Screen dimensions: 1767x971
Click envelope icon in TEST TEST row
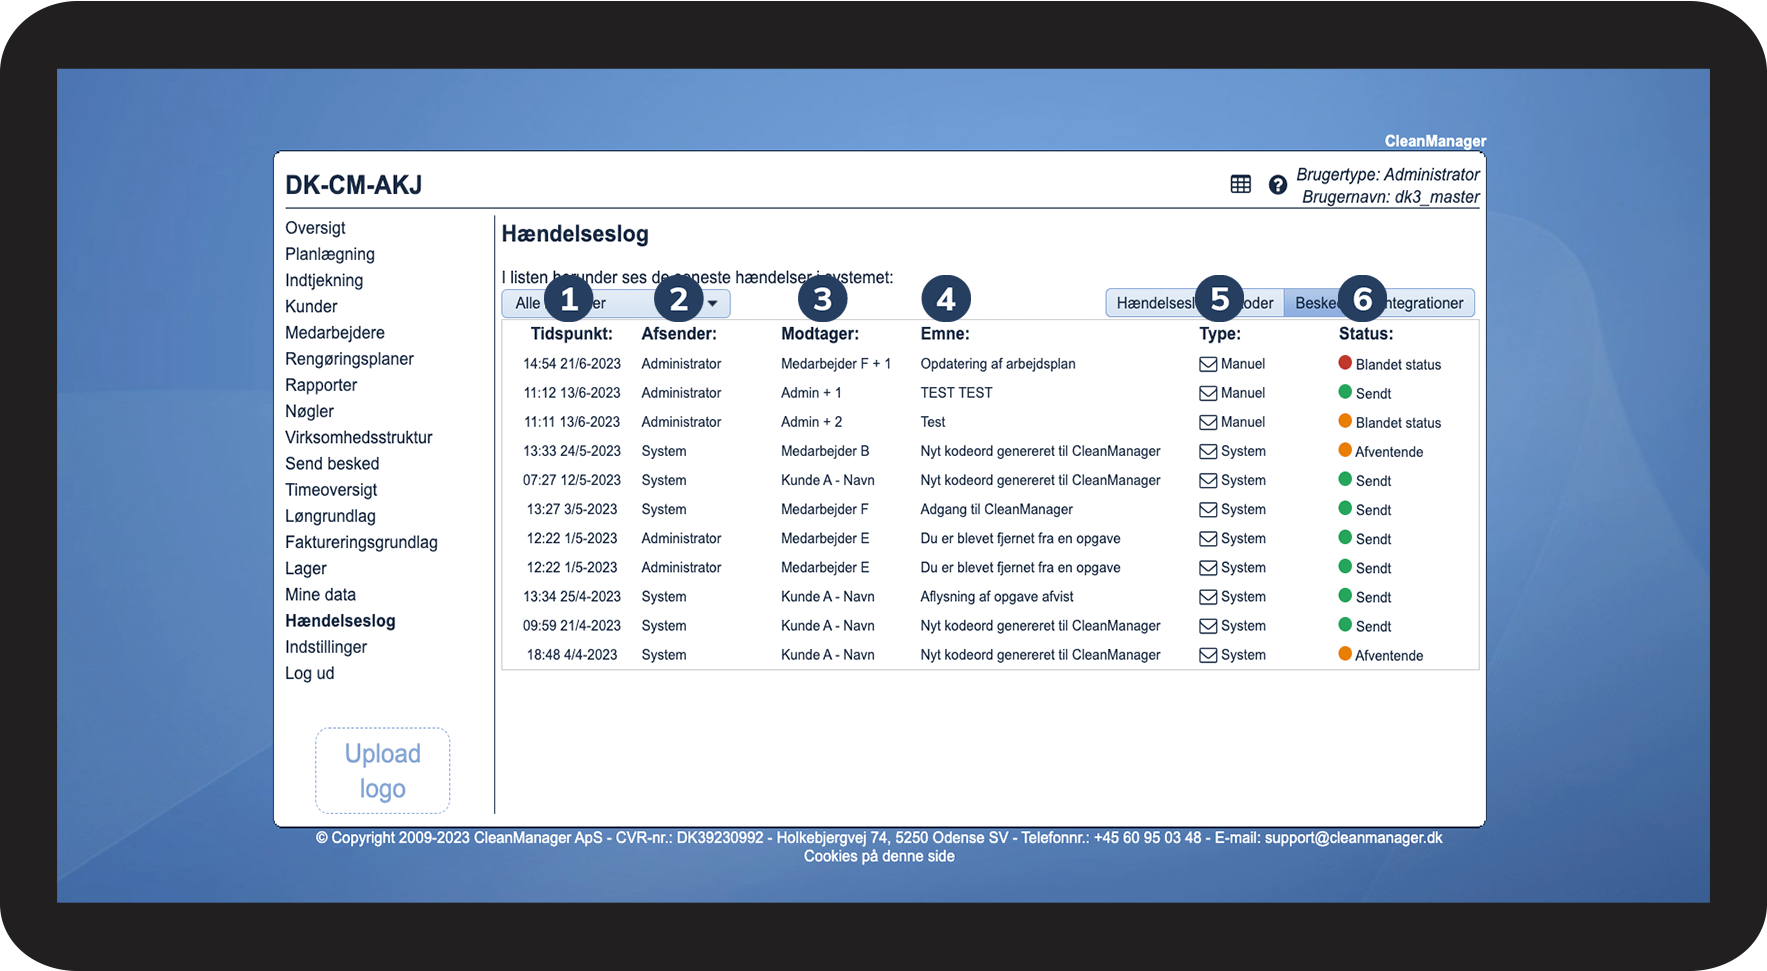[x=1208, y=393]
